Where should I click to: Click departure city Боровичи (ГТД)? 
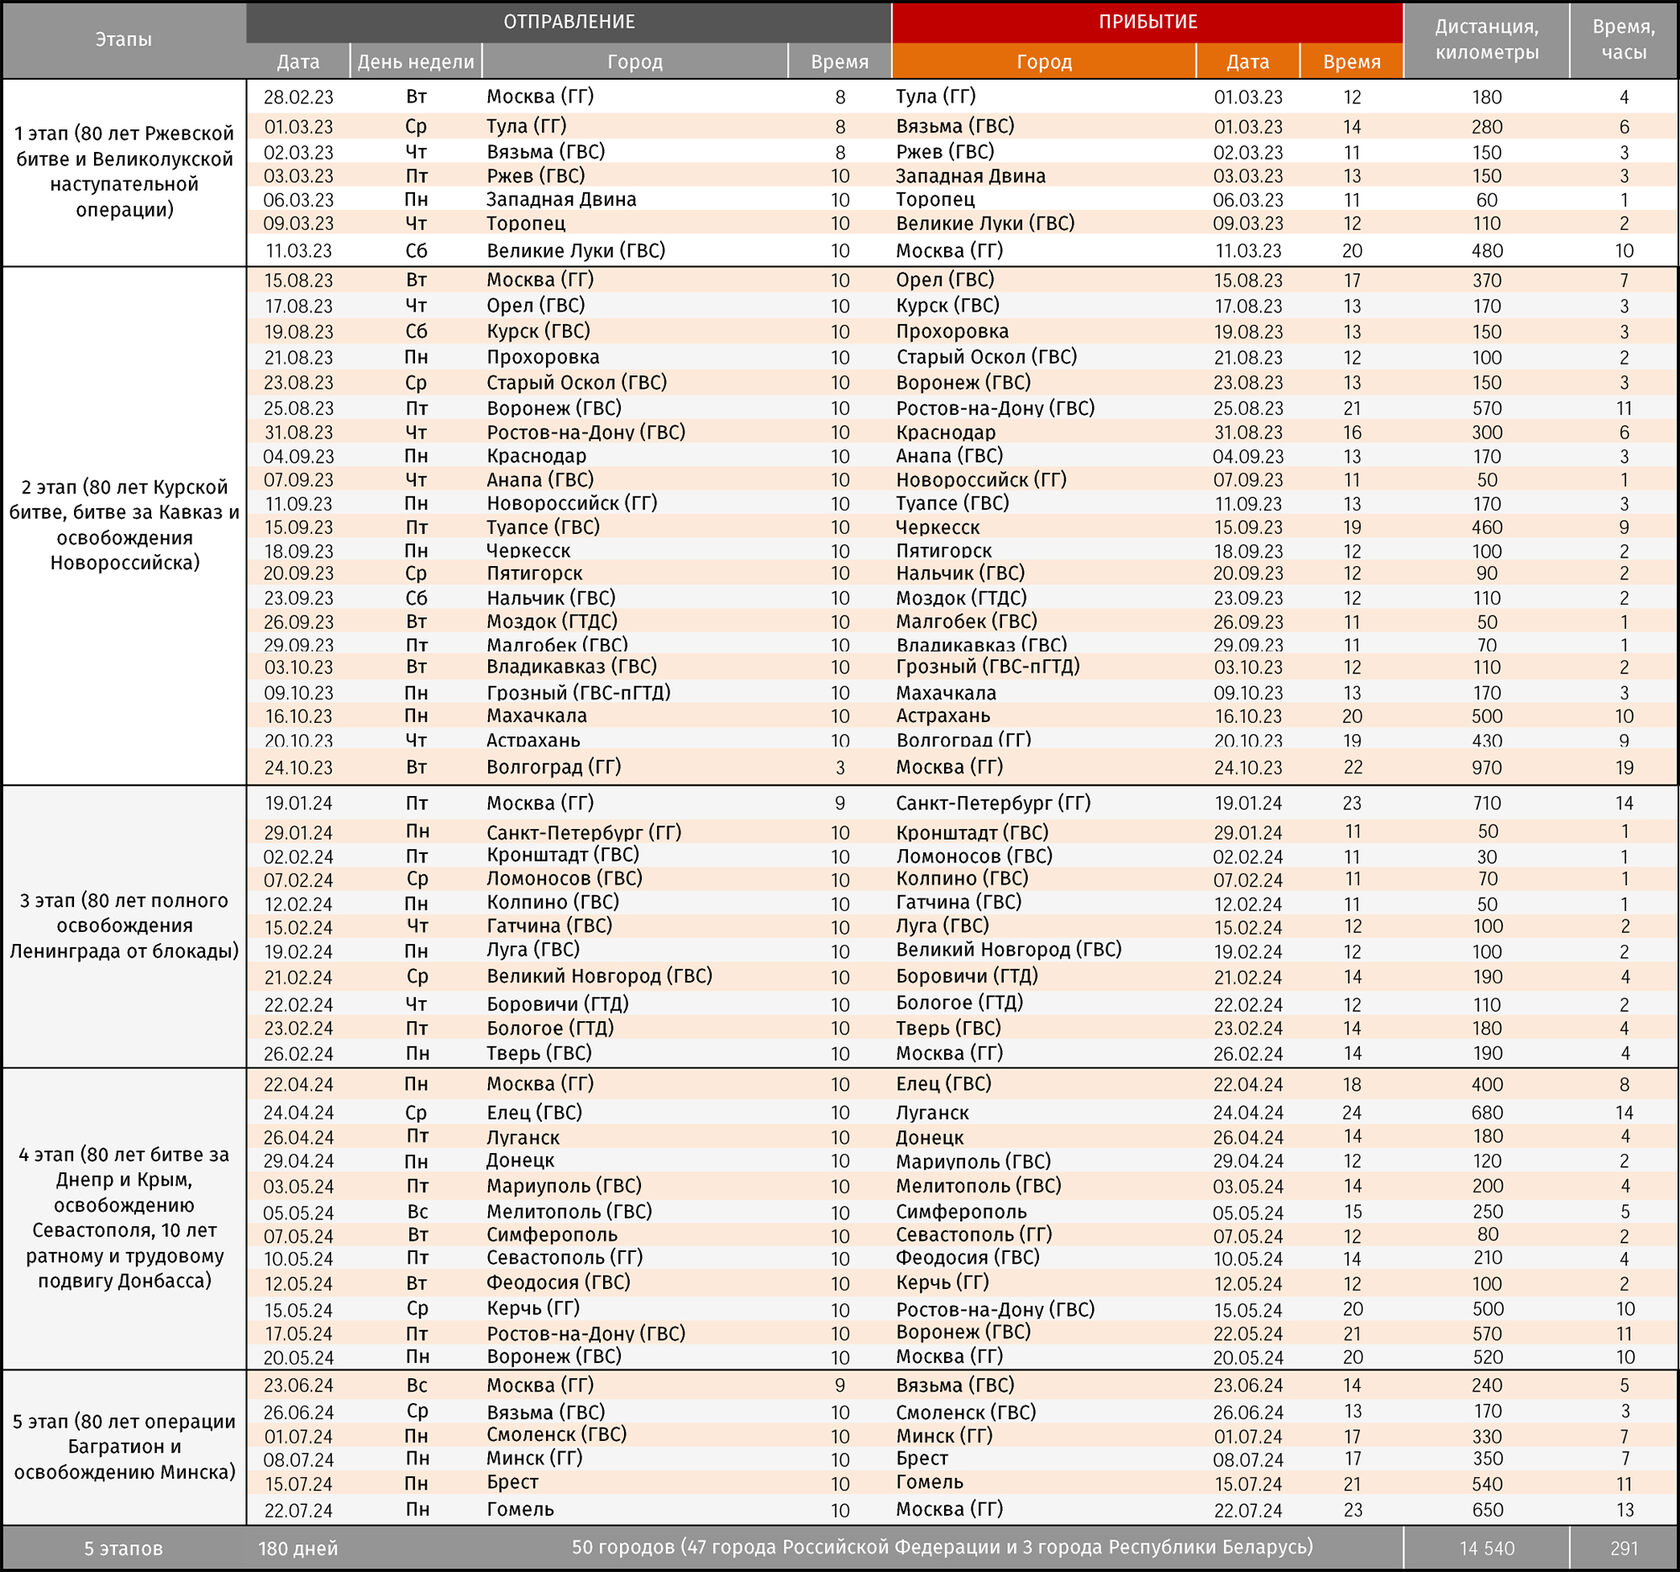(557, 1004)
